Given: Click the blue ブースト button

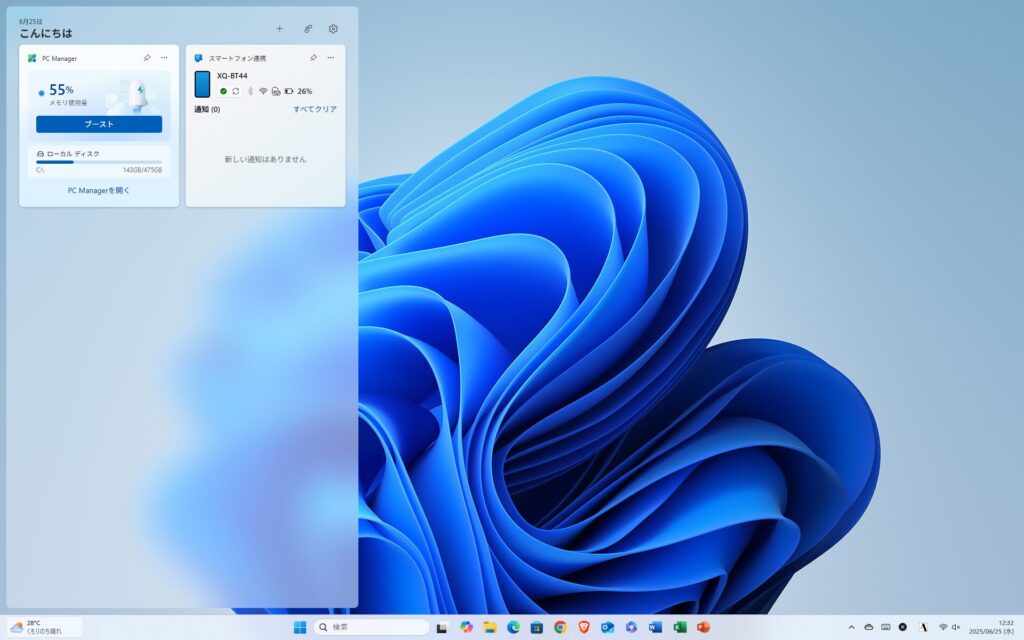Looking at the screenshot, I should tap(99, 124).
